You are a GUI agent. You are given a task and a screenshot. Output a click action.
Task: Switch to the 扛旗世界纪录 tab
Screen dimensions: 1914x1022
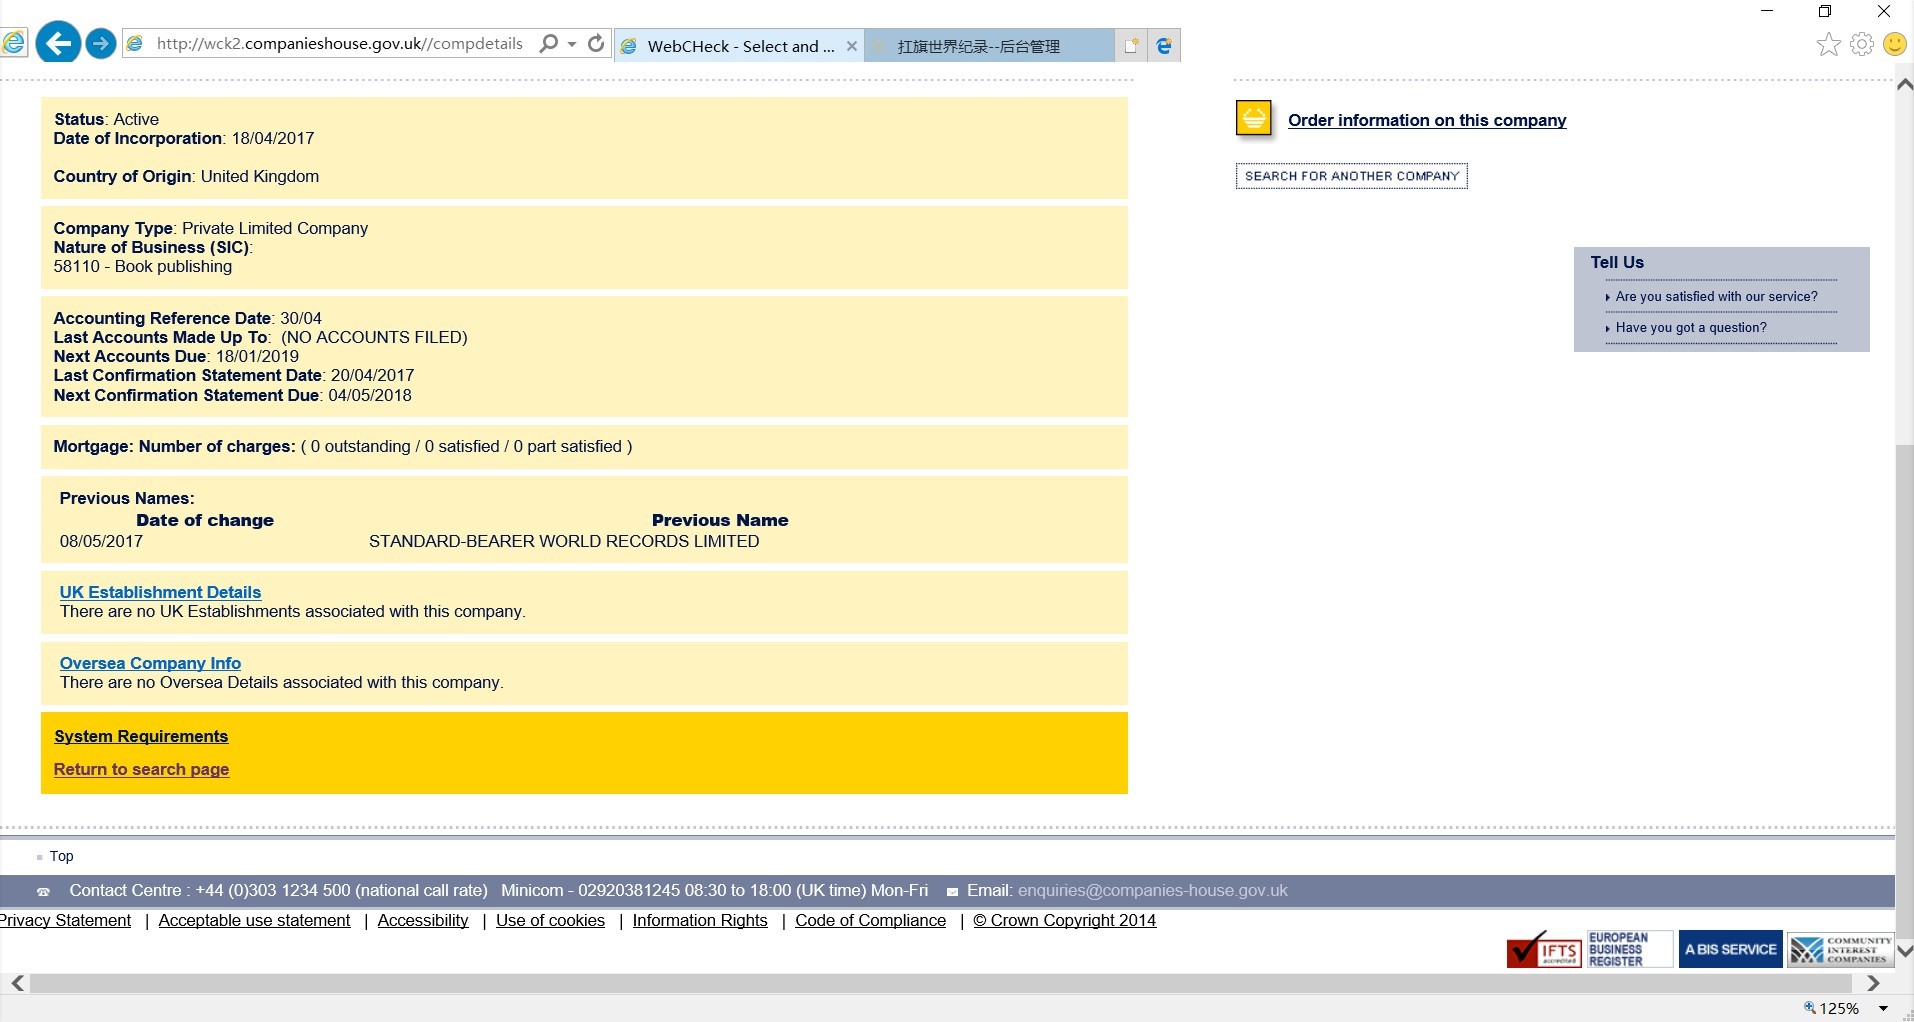[x=978, y=46]
